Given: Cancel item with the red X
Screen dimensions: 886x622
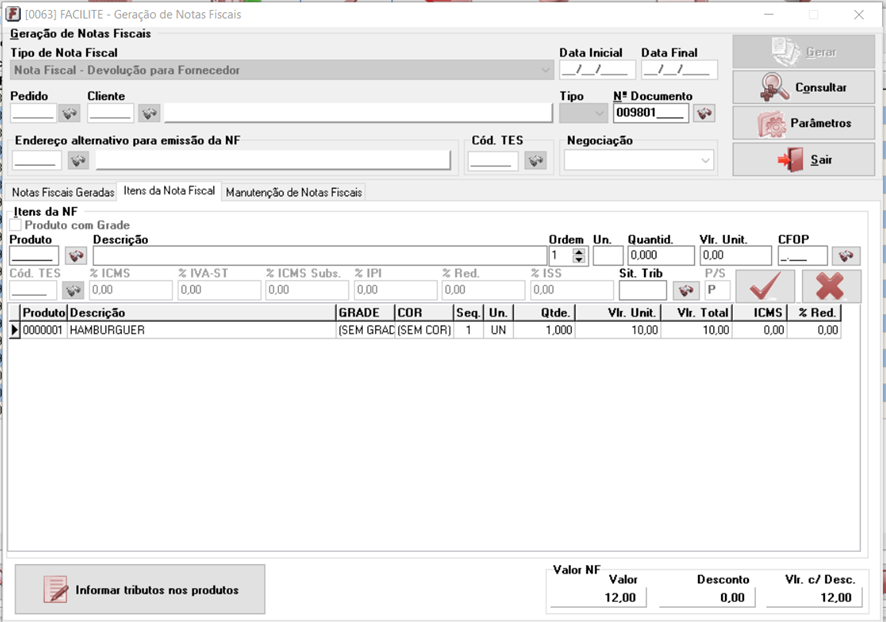Looking at the screenshot, I should pos(831,286).
